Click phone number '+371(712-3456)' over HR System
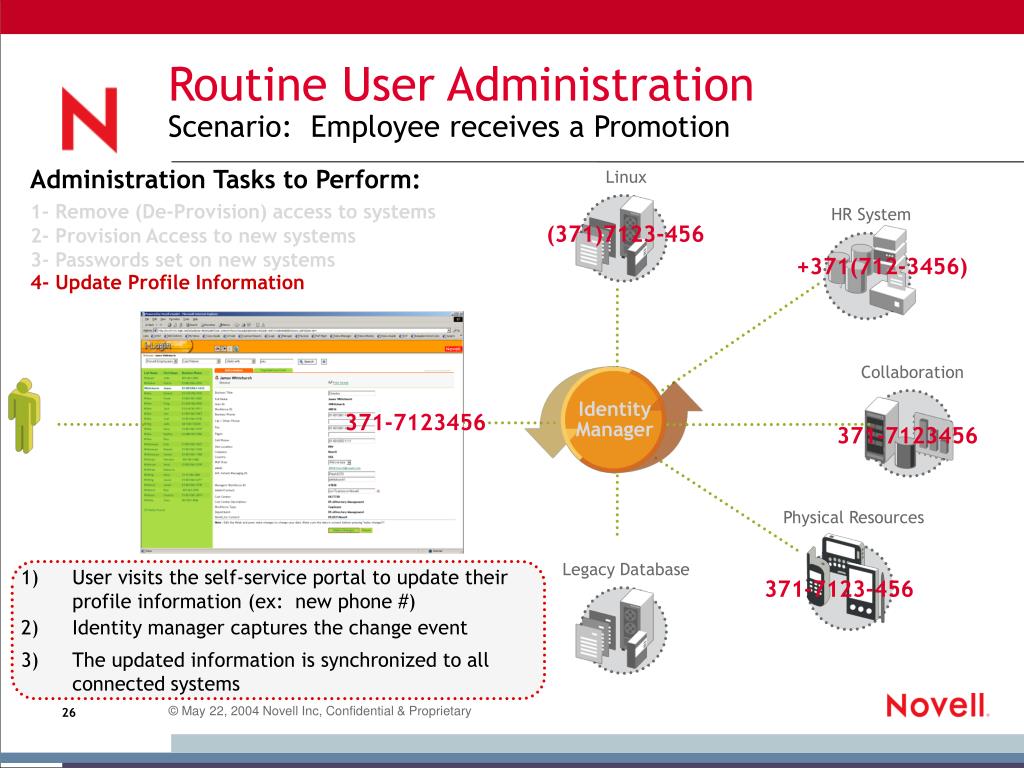Viewport: 1024px width, 768px height. (x=882, y=266)
